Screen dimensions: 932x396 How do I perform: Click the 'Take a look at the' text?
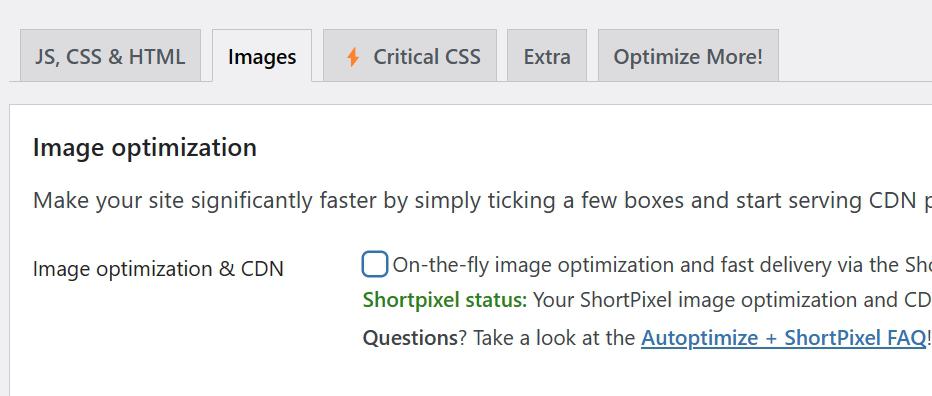tap(554, 338)
